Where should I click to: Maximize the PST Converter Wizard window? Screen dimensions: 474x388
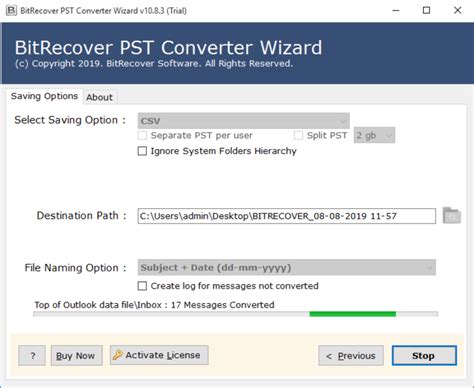click(426, 10)
